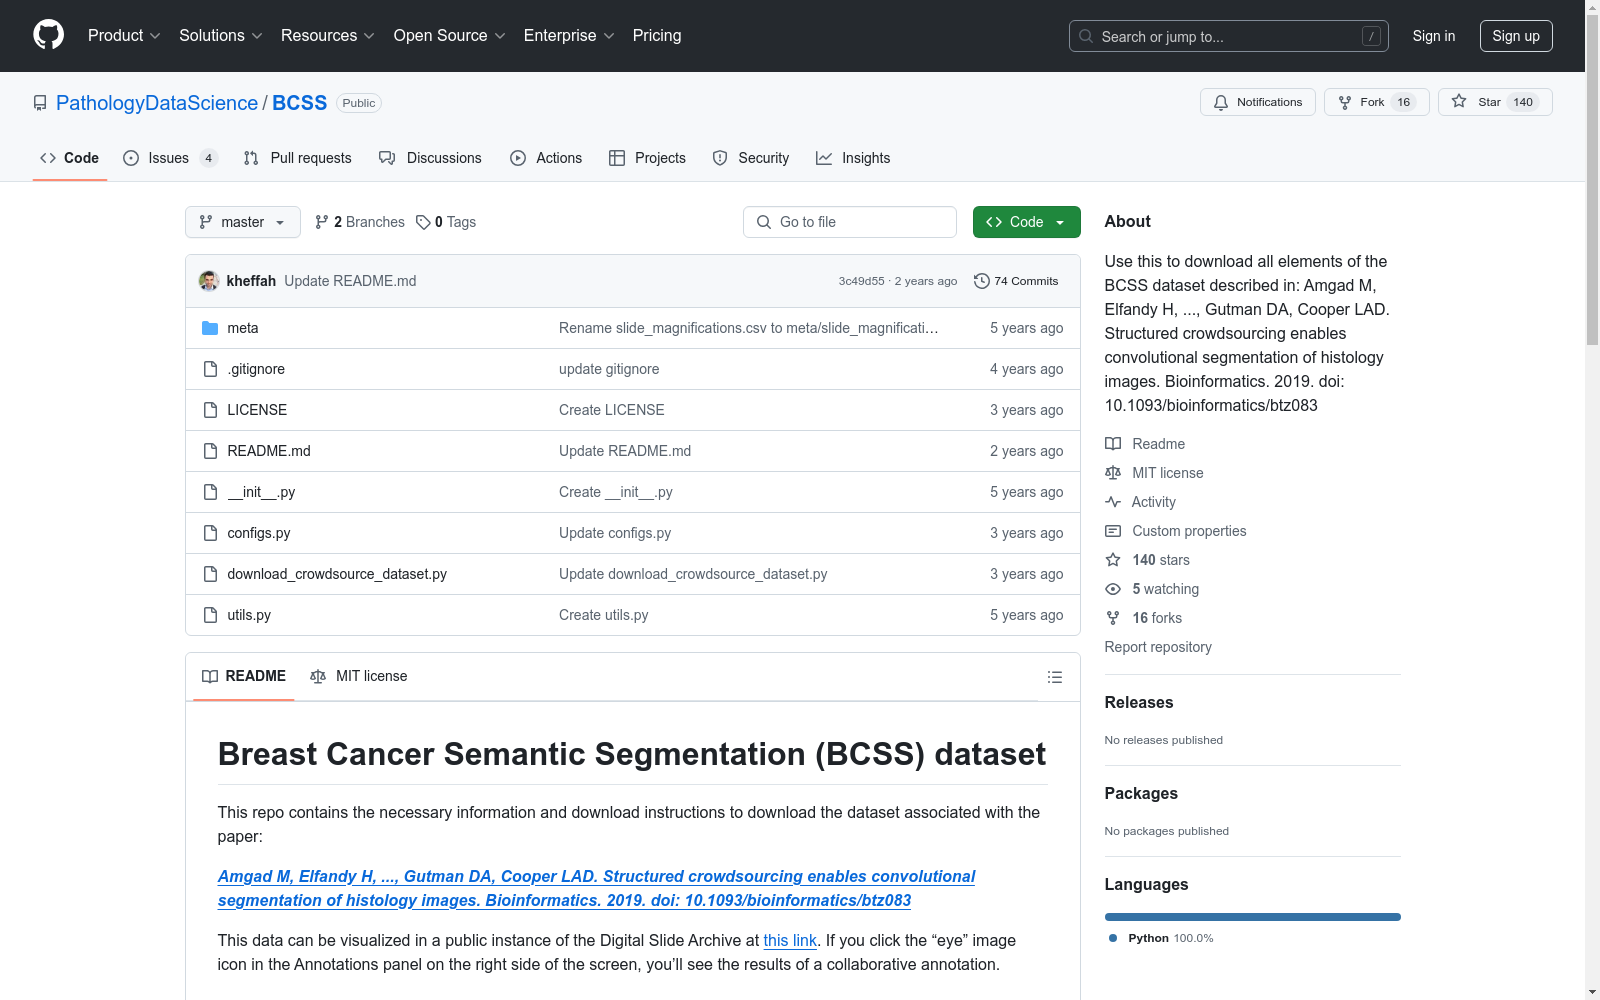The width and height of the screenshot is (1600, 1000).
Task: Click Sign in
Action: [1434, 36]
